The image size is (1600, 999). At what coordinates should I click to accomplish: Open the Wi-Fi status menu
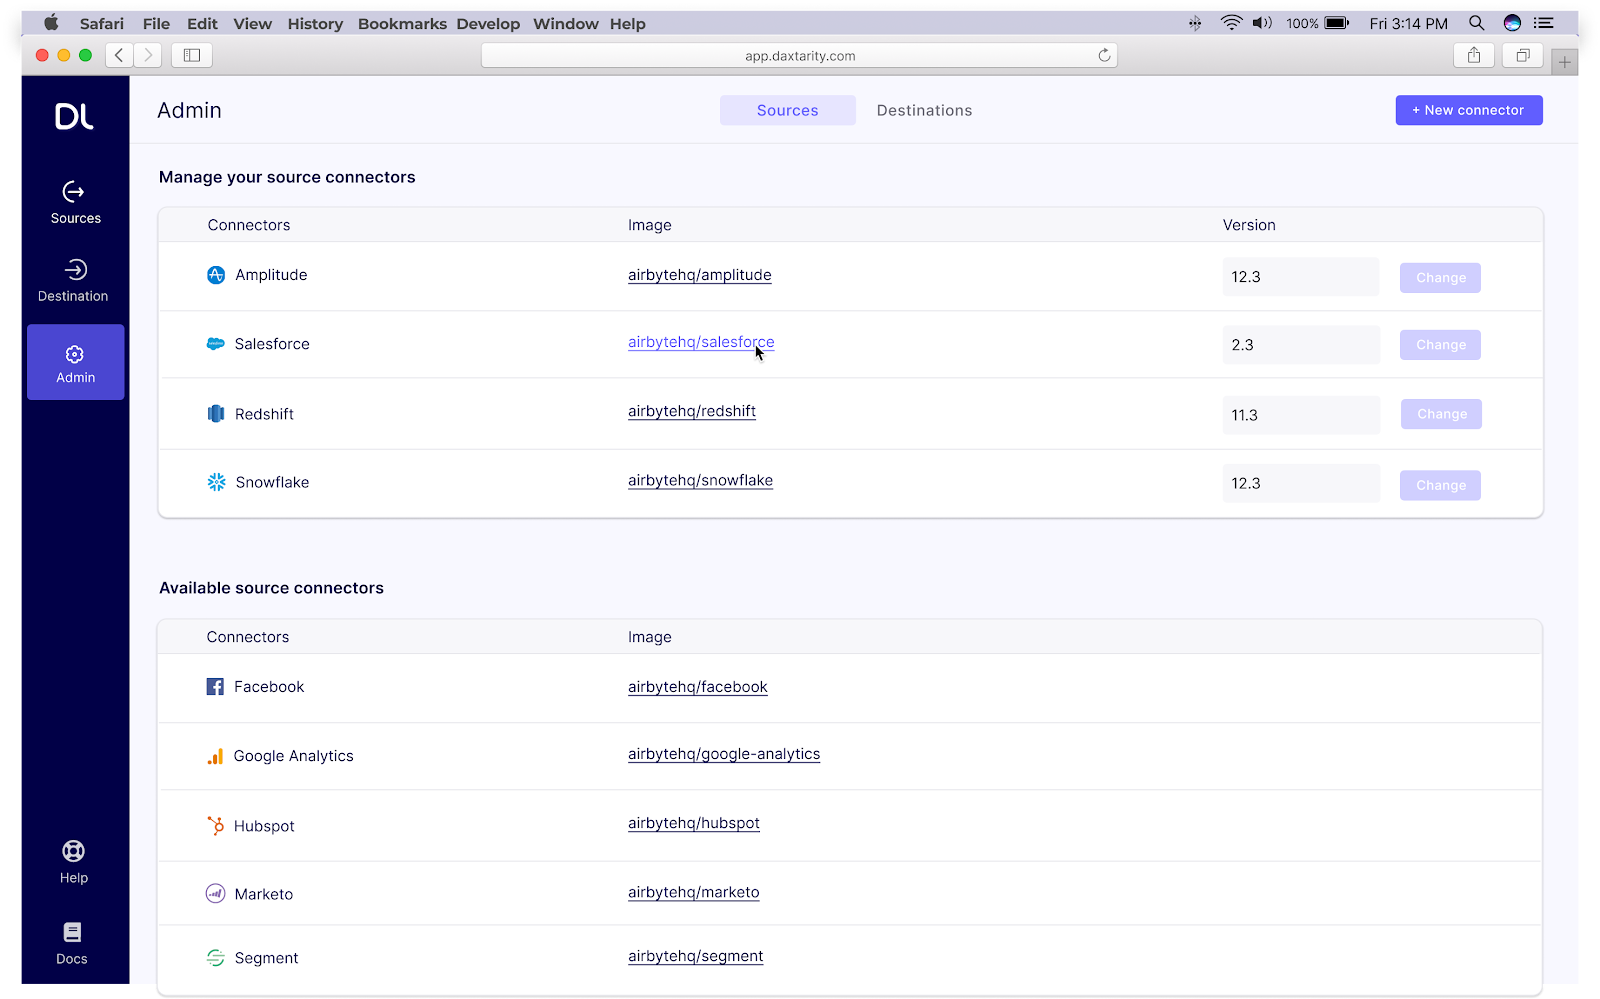[x=1231, y=23]
